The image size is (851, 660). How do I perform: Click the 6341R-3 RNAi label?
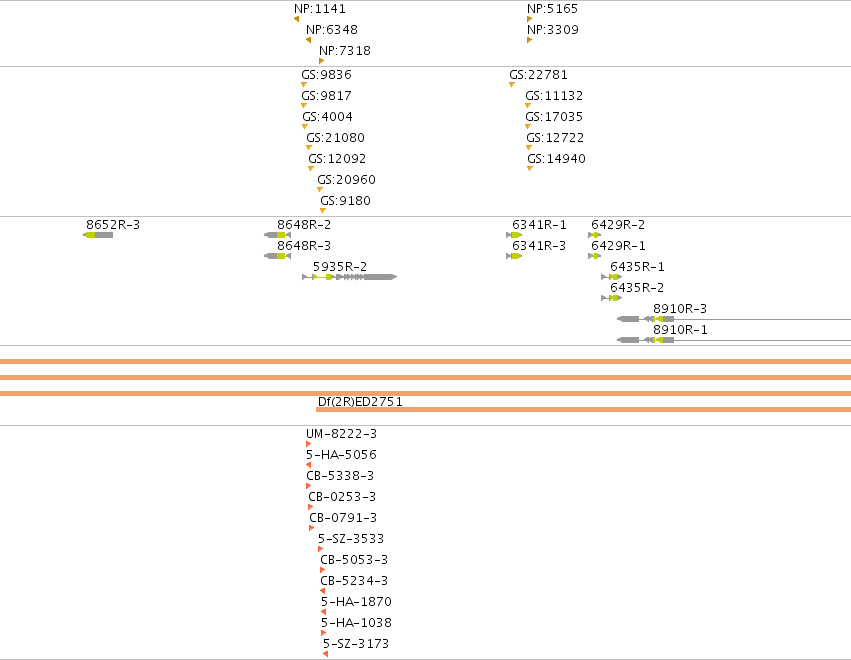[539, 246]
